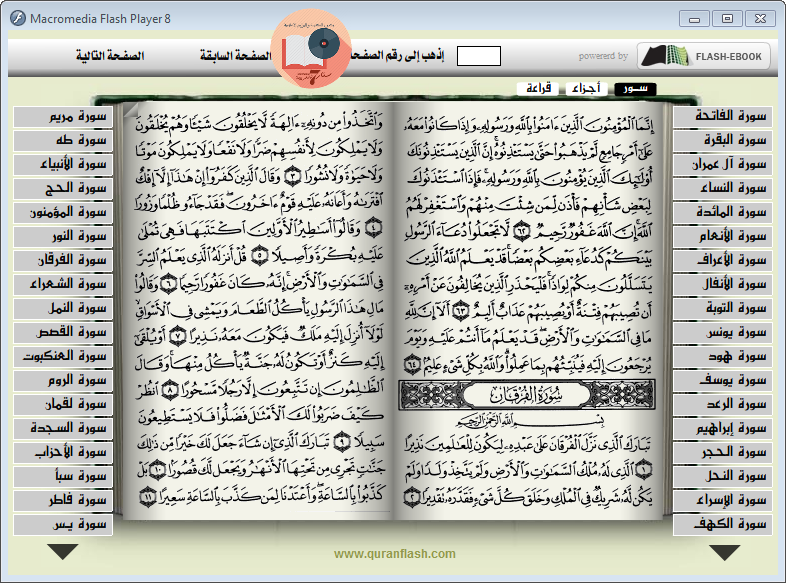Click the folded top-left page corner
This screenshot has width=786, height=583.
(131, 111)
